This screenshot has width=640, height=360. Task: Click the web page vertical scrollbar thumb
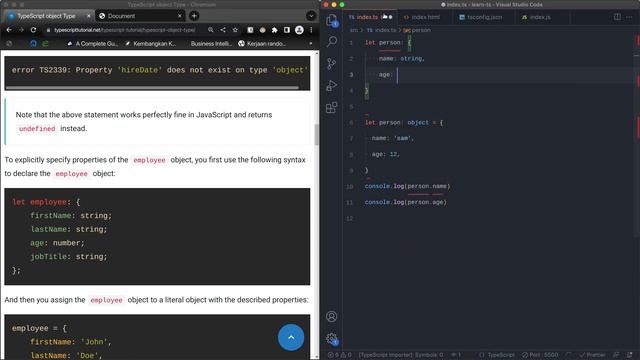(x=316, y=134)
